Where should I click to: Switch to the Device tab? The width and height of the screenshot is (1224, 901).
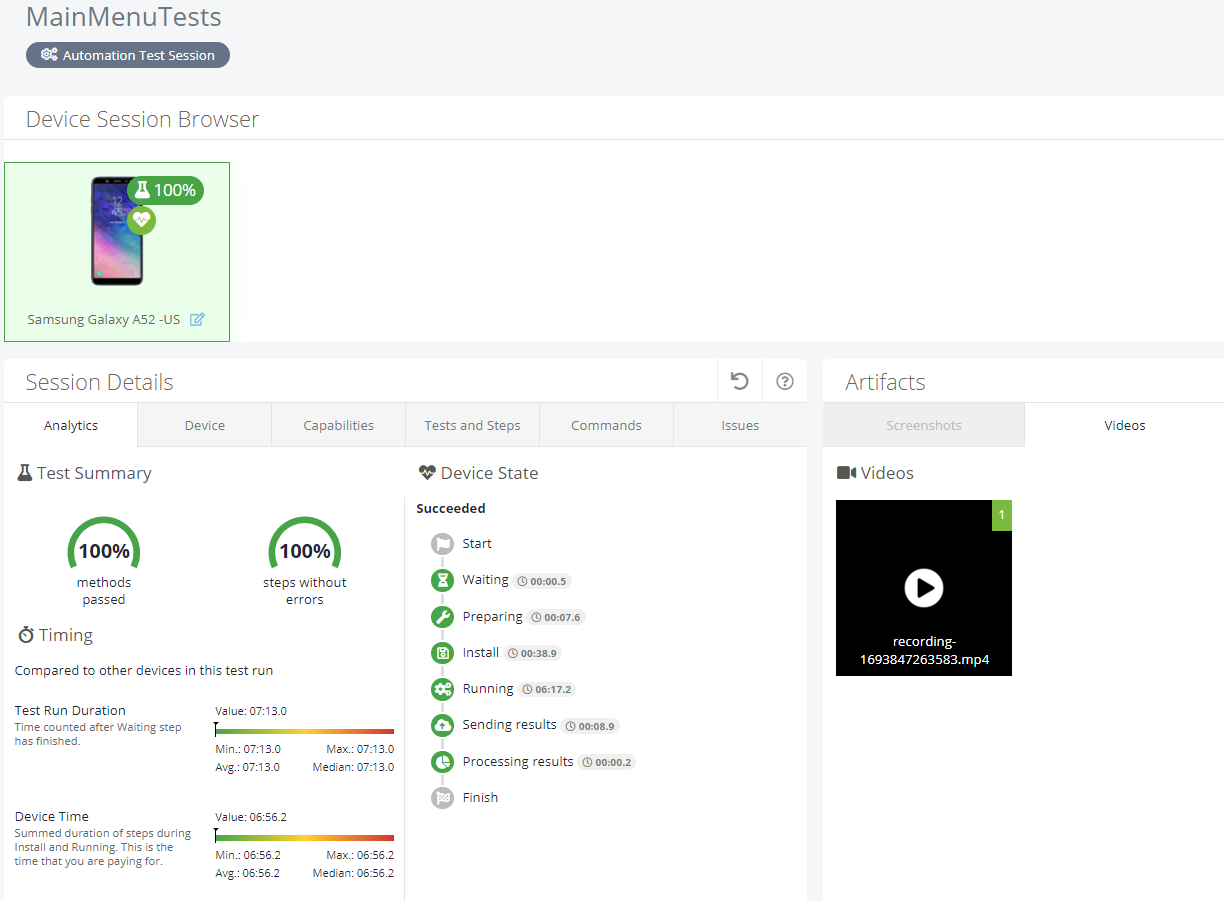(203, 425)
